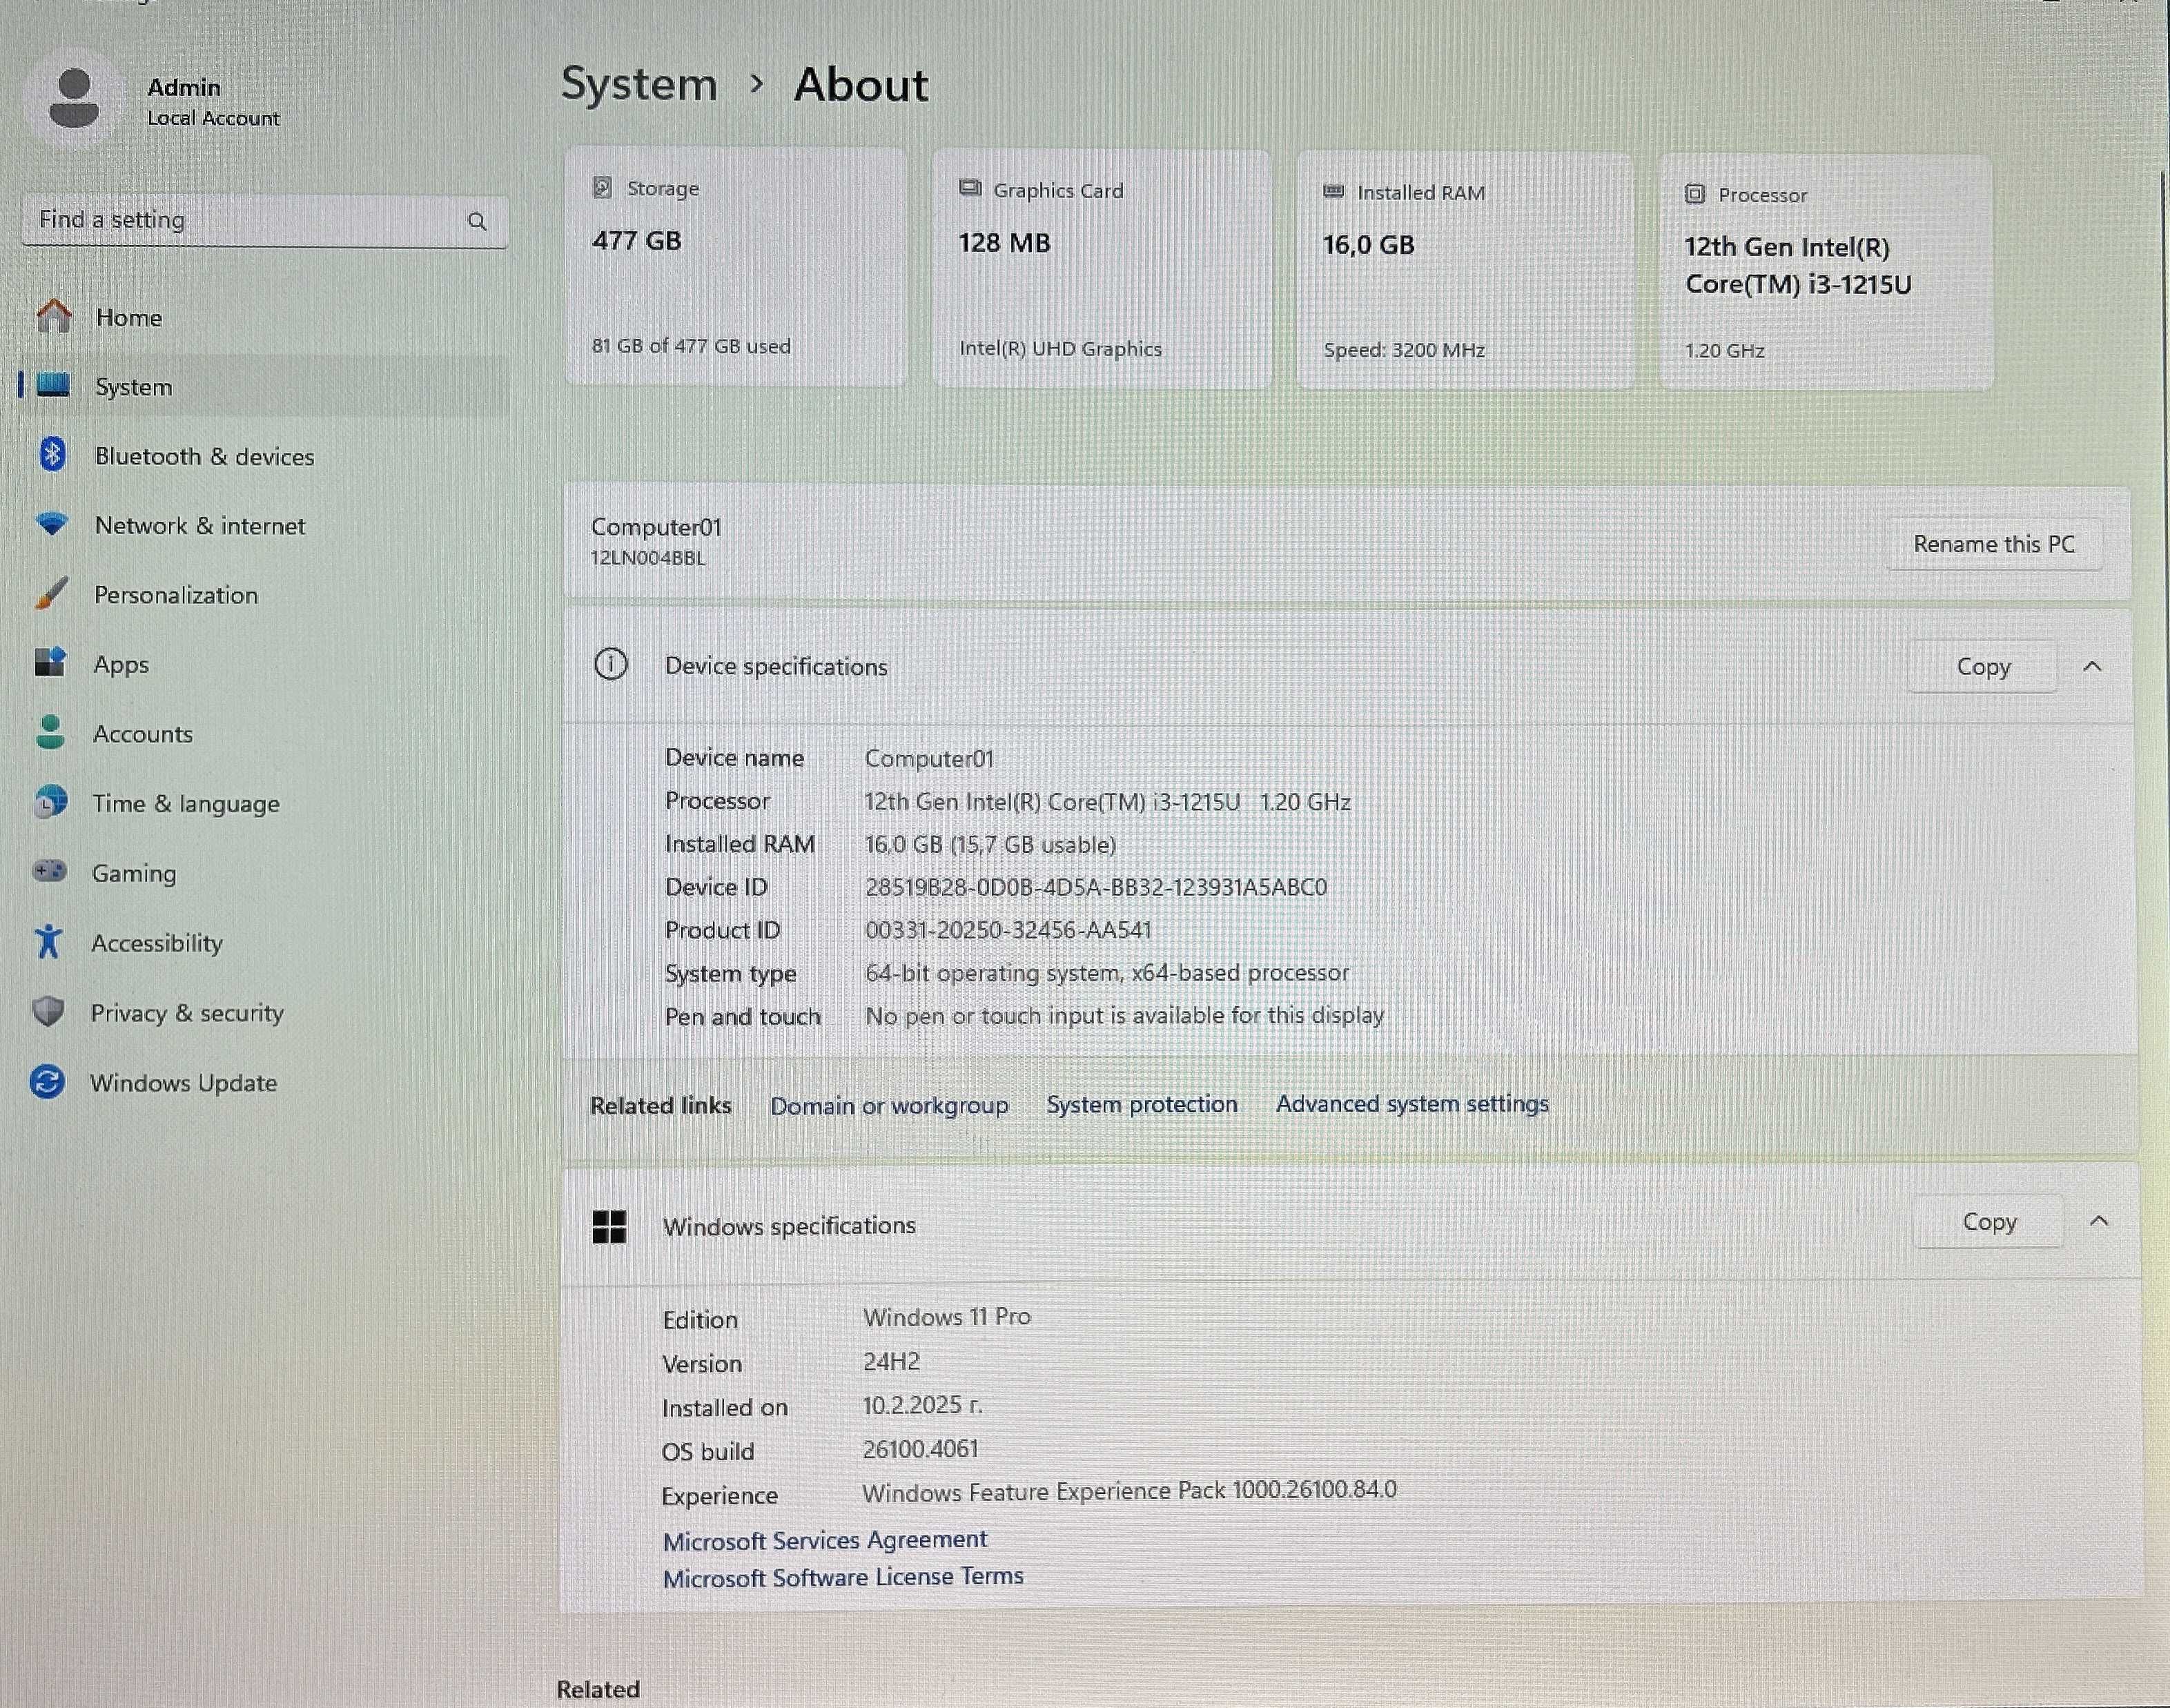
Task: Open Personalization via paintbrush icon
Action: (x=51, y=593)
